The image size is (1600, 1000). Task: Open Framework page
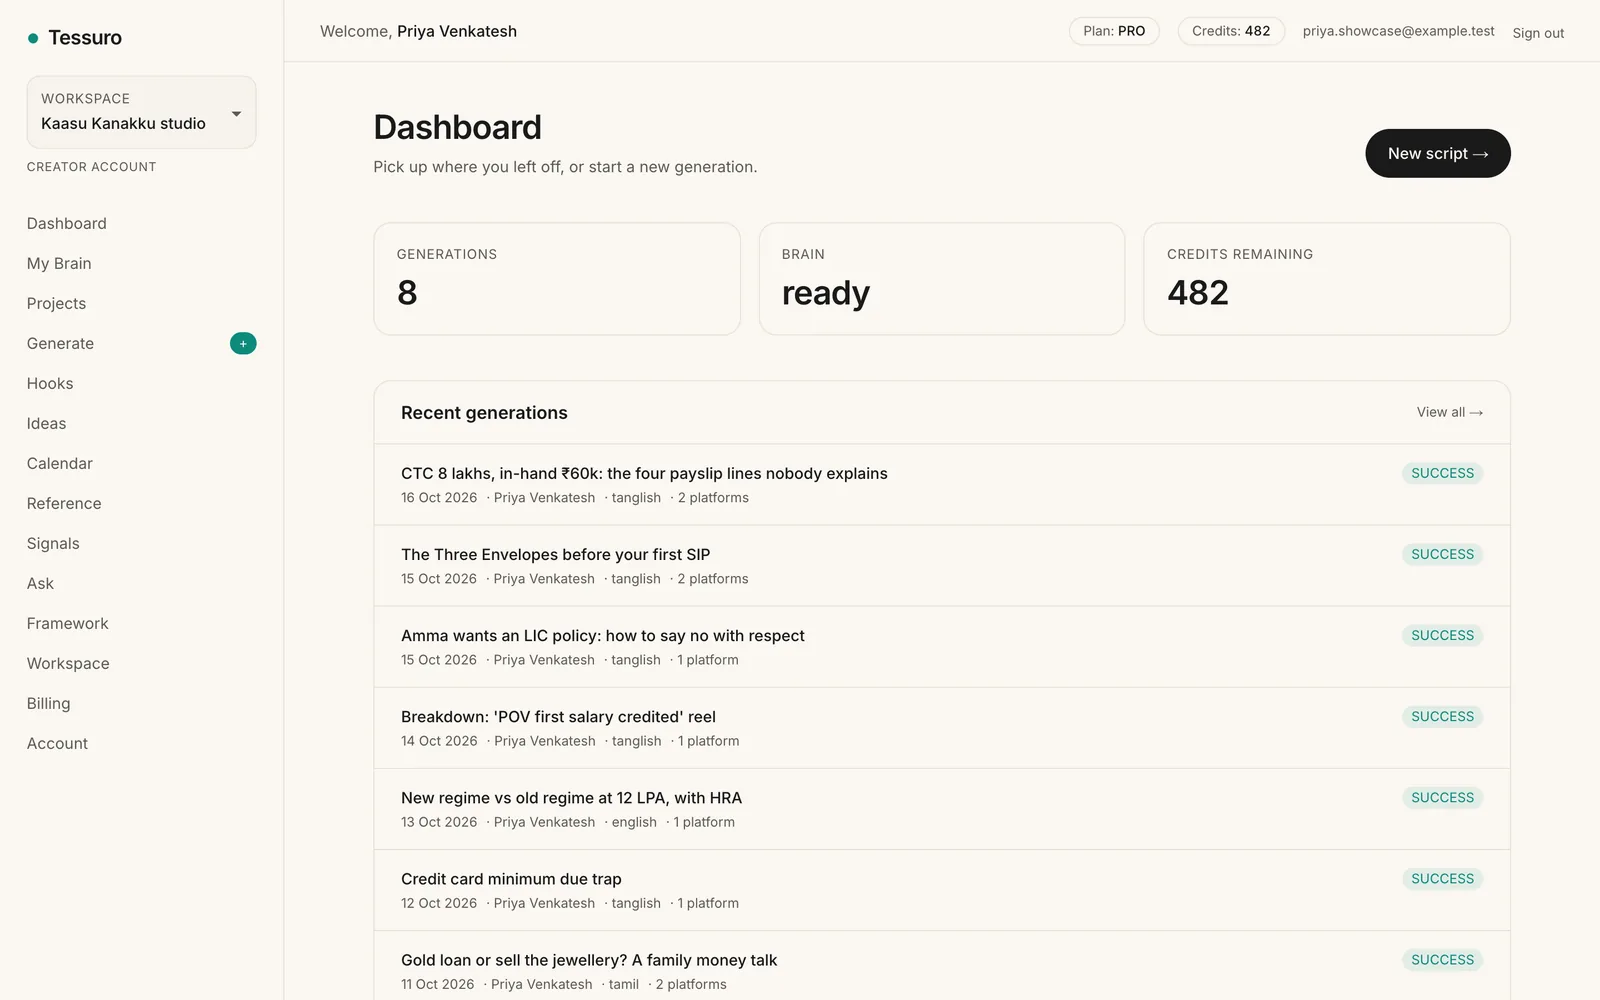pyautogui.click(x=67, y=623)
